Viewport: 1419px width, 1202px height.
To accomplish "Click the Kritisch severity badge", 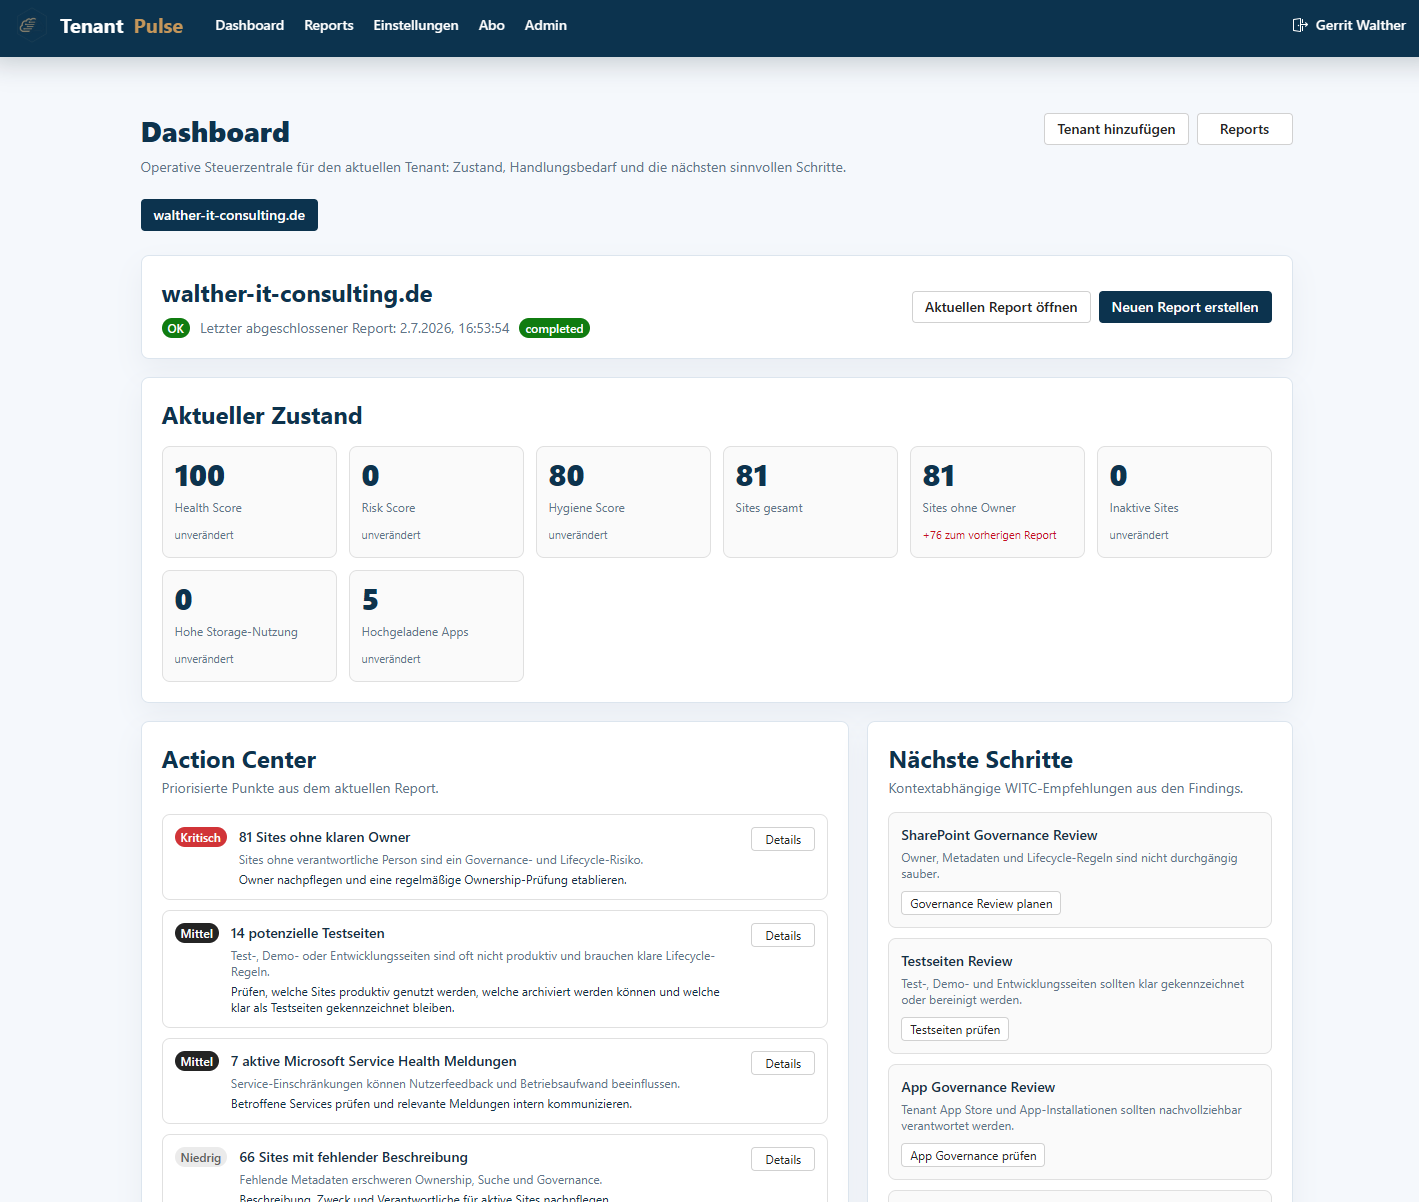I will click(201, 837).
